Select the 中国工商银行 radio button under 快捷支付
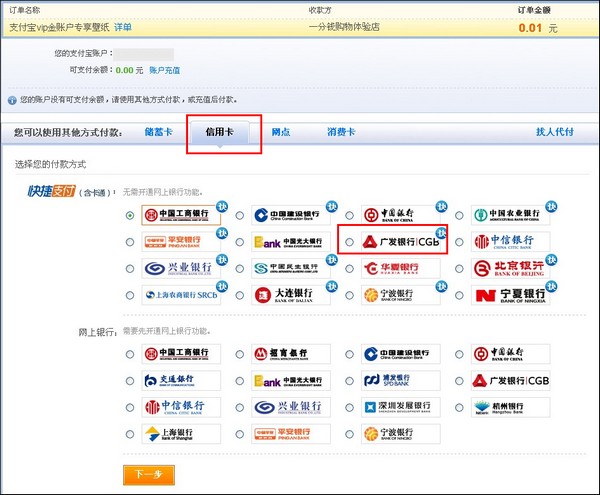 (130, 215)
